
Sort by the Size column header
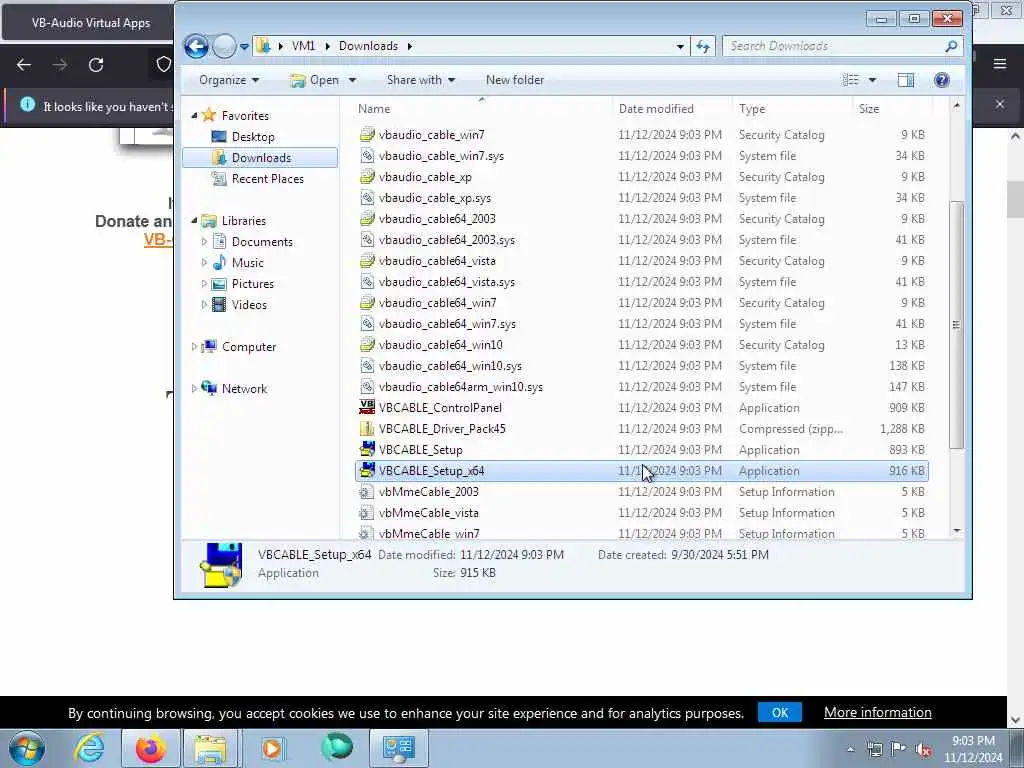(x=869, y=108)
